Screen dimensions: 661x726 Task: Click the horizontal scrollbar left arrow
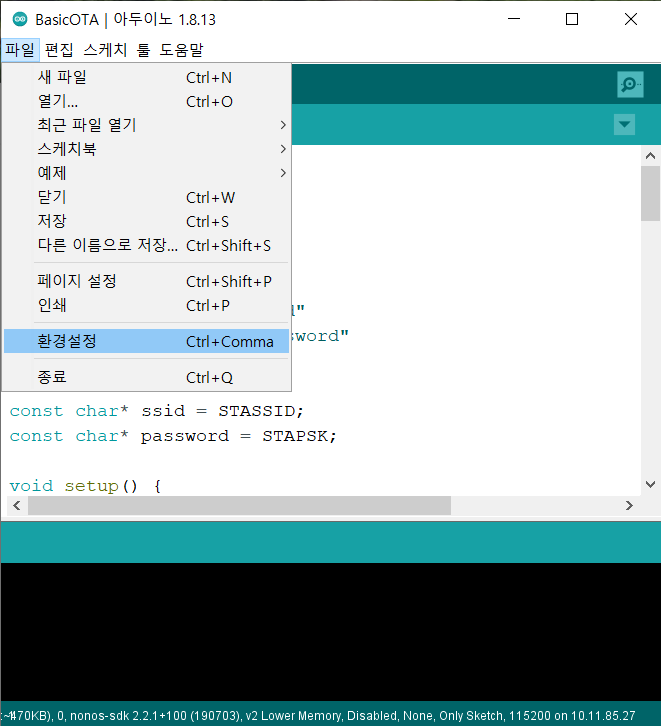tap(17, 505)
